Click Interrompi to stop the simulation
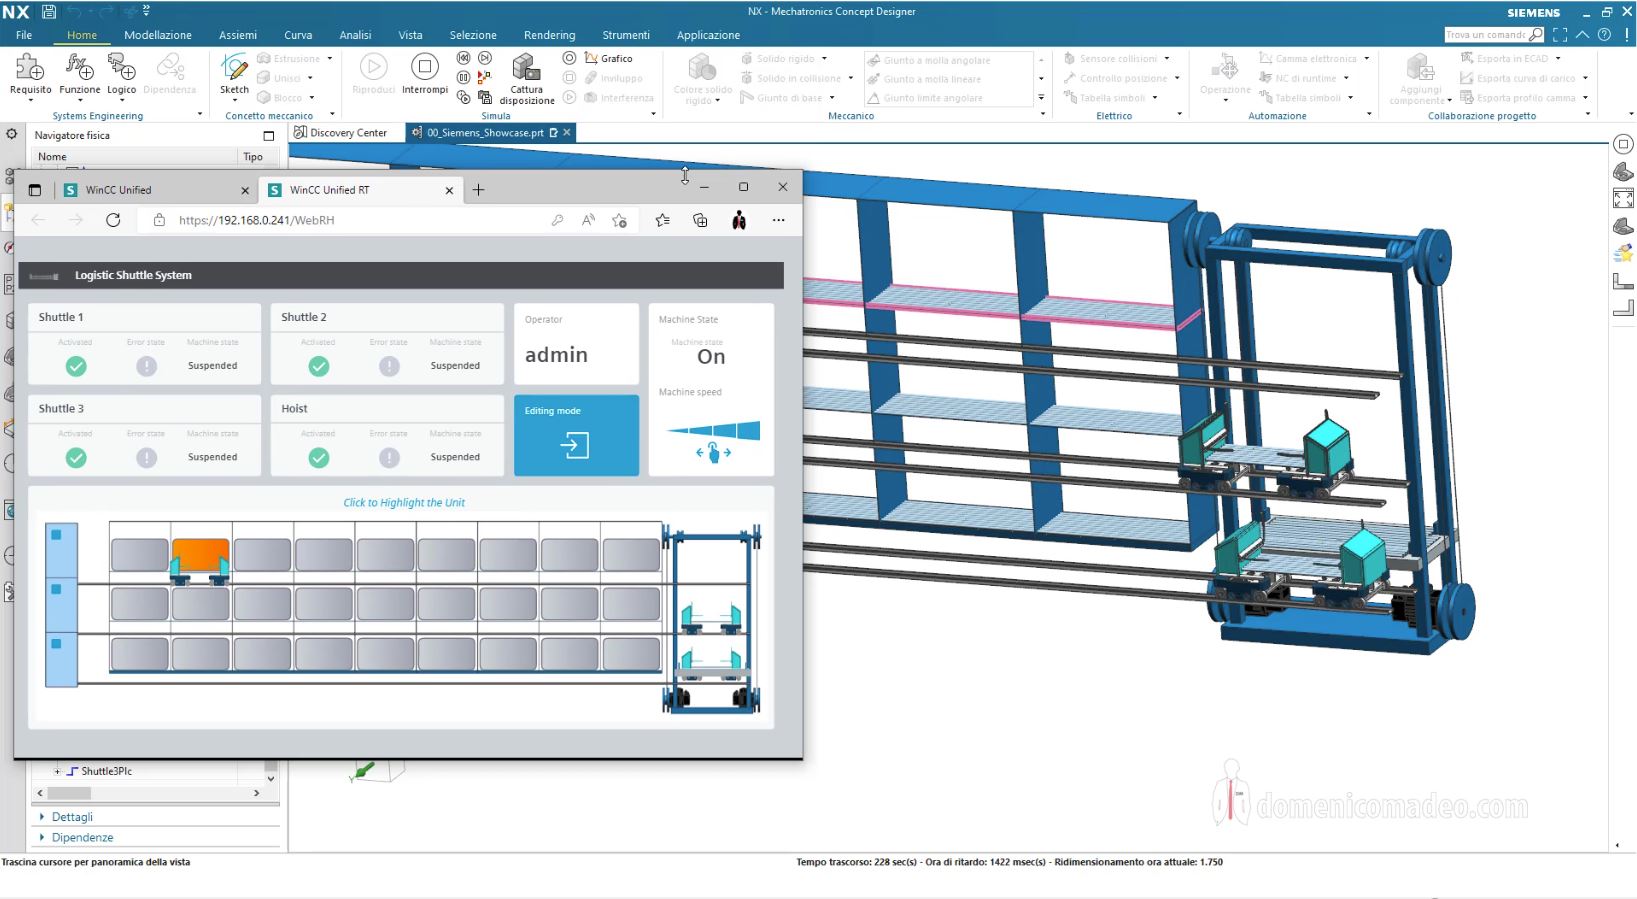Image resolution: width=1637 pixels, height=899 pixels. pyautogui.click(x=424, y=67)
